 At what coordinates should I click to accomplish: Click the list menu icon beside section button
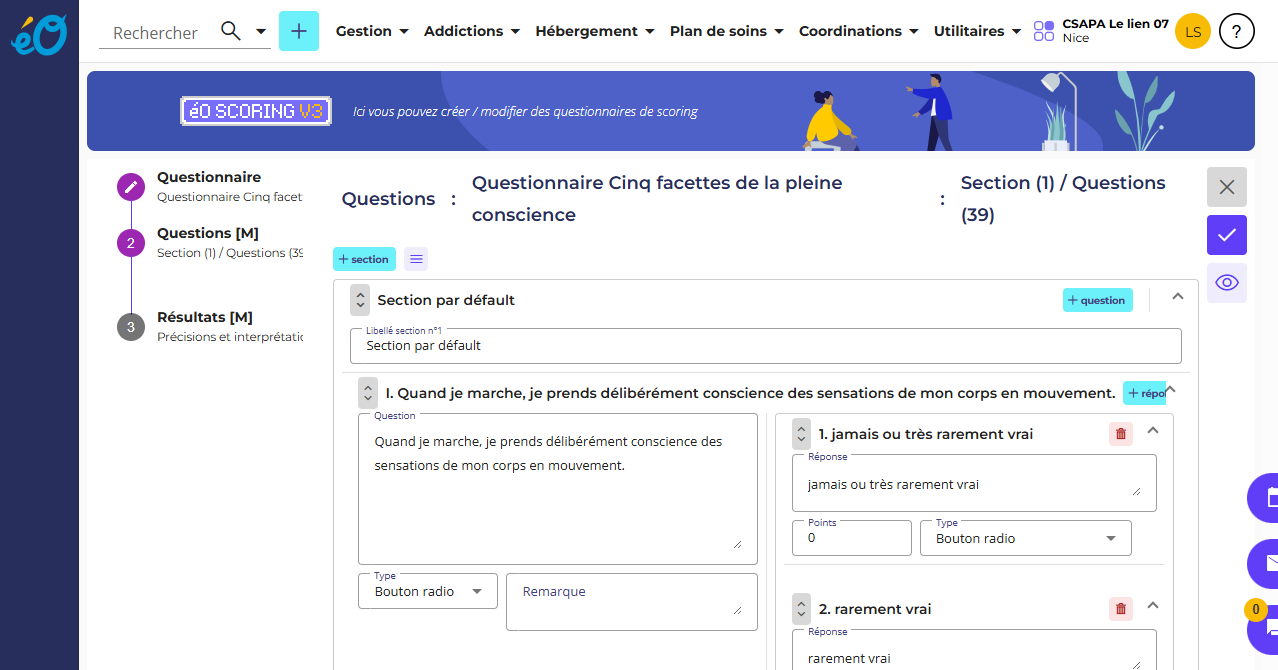[x=417, y=259]
